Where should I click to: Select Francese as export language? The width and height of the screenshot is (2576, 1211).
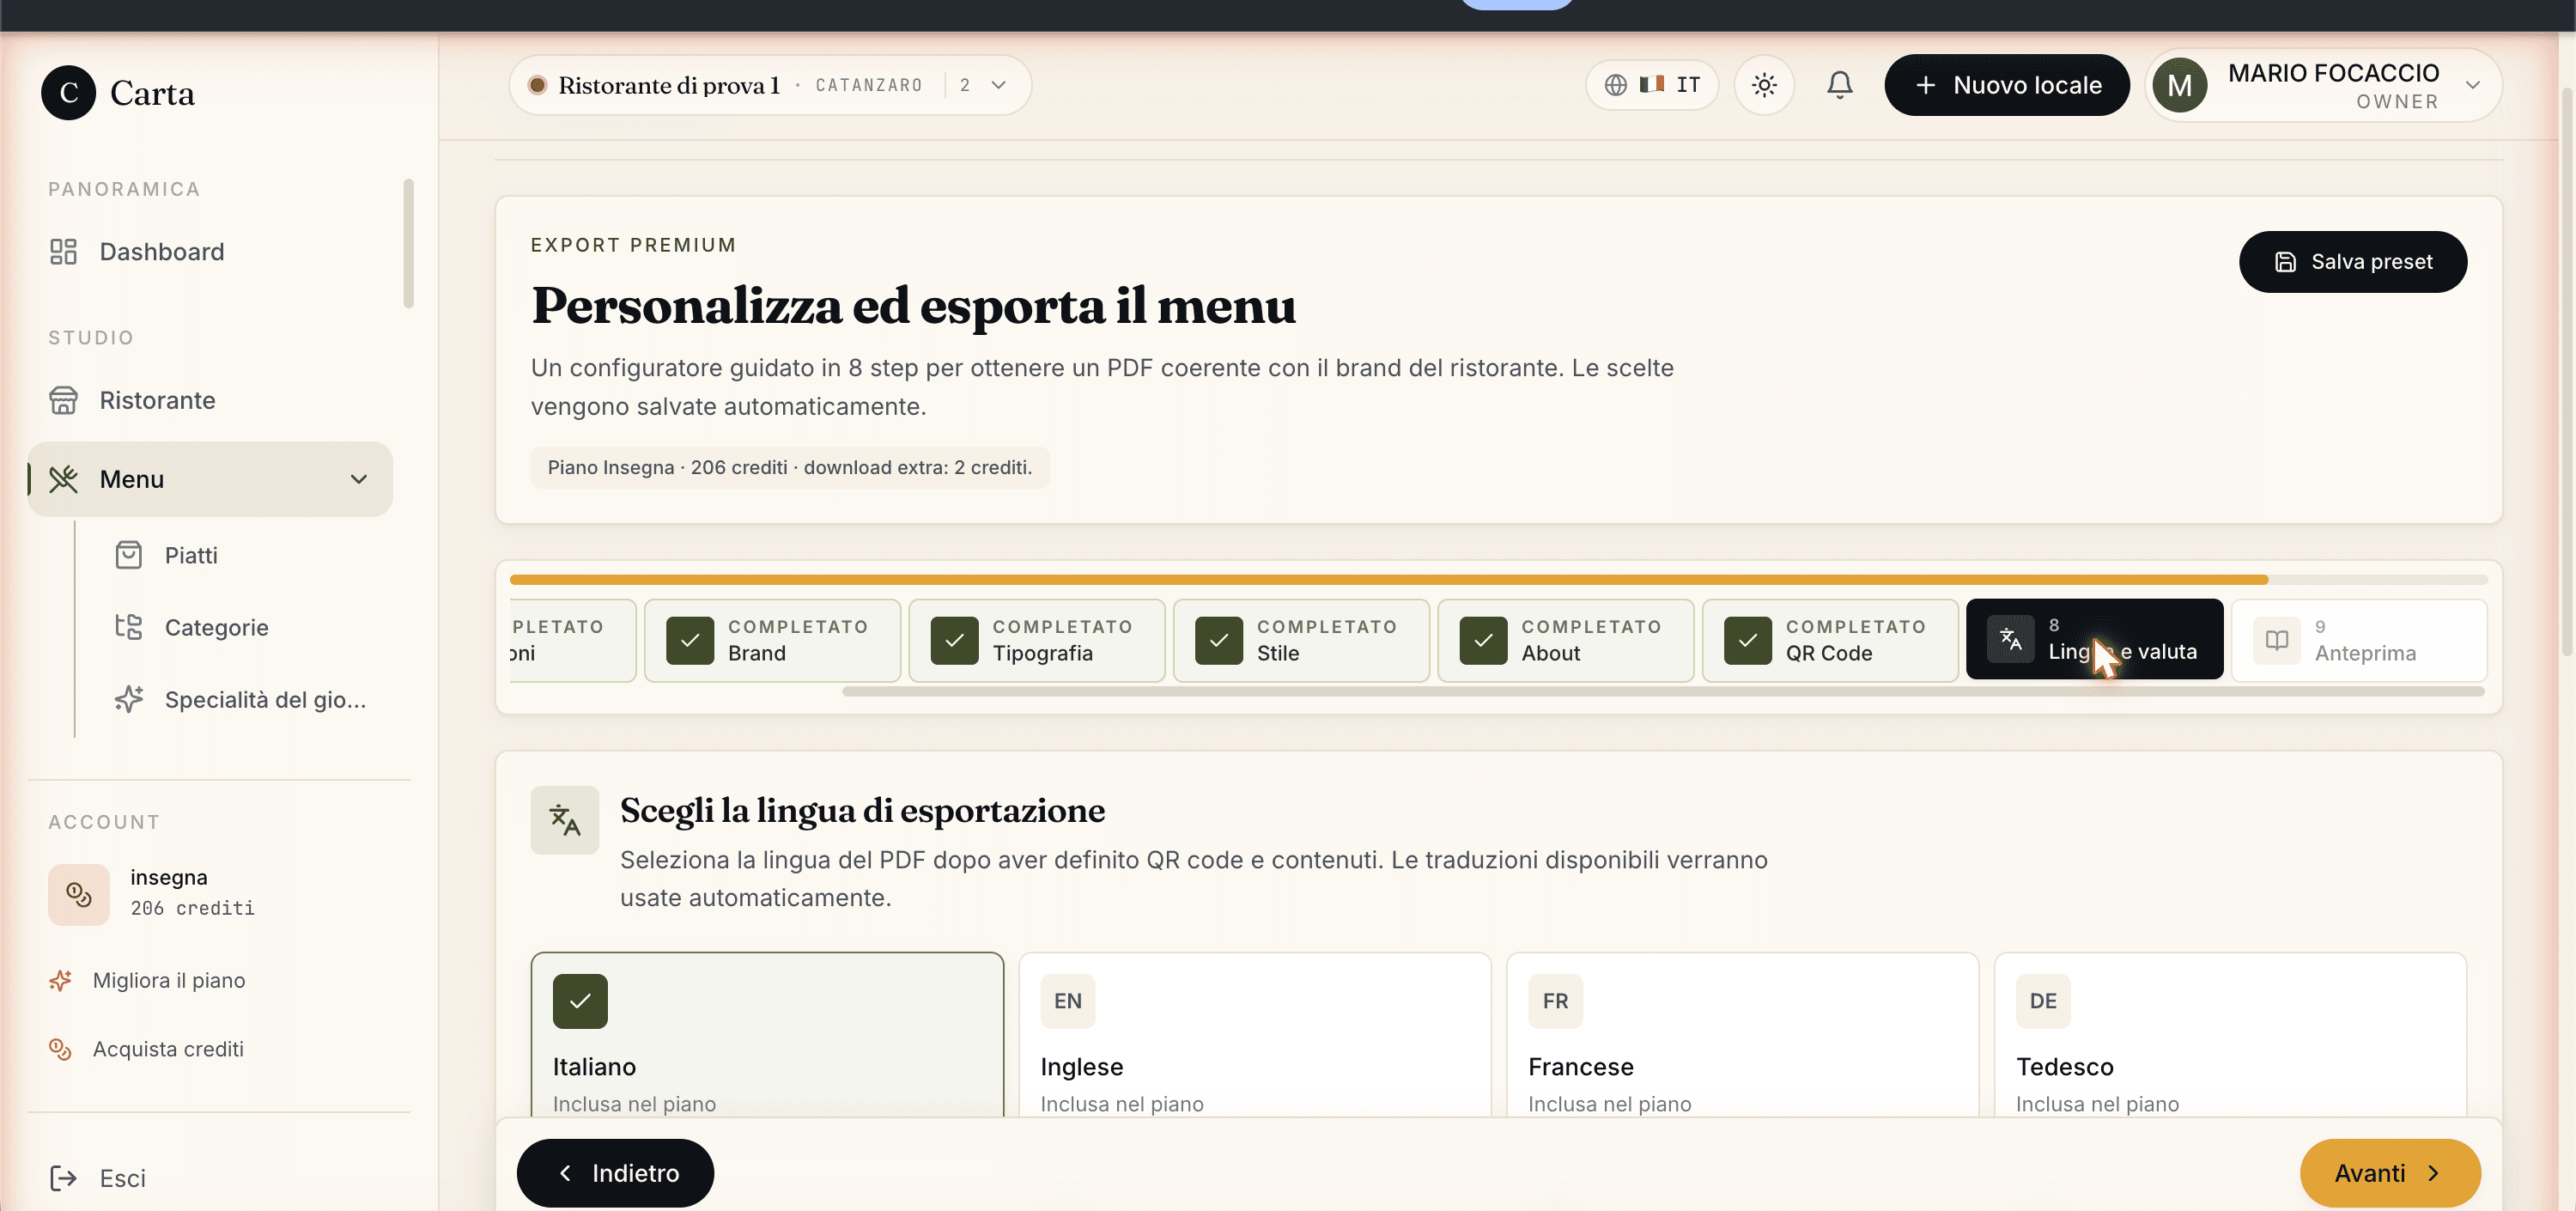click(1742, 1034)
